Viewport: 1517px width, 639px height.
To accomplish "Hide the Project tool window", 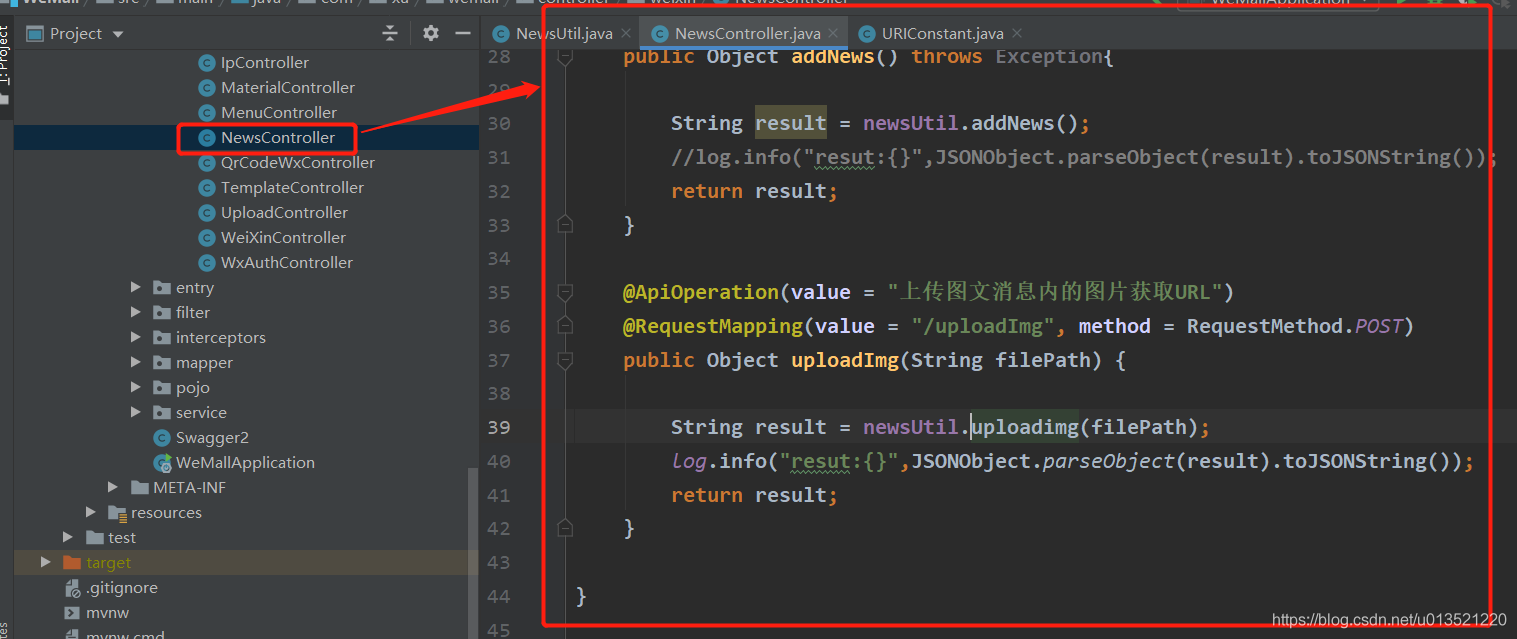I will coord(463,33).
